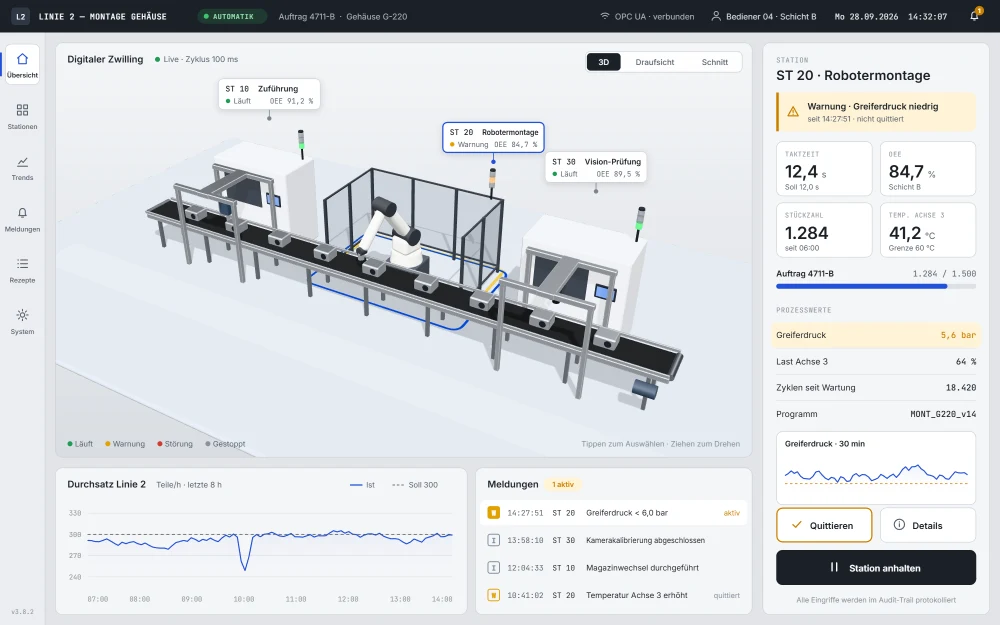Click the Störung legend entry
This screenshot has height=625, width=1000.
[x=175, y=444]
